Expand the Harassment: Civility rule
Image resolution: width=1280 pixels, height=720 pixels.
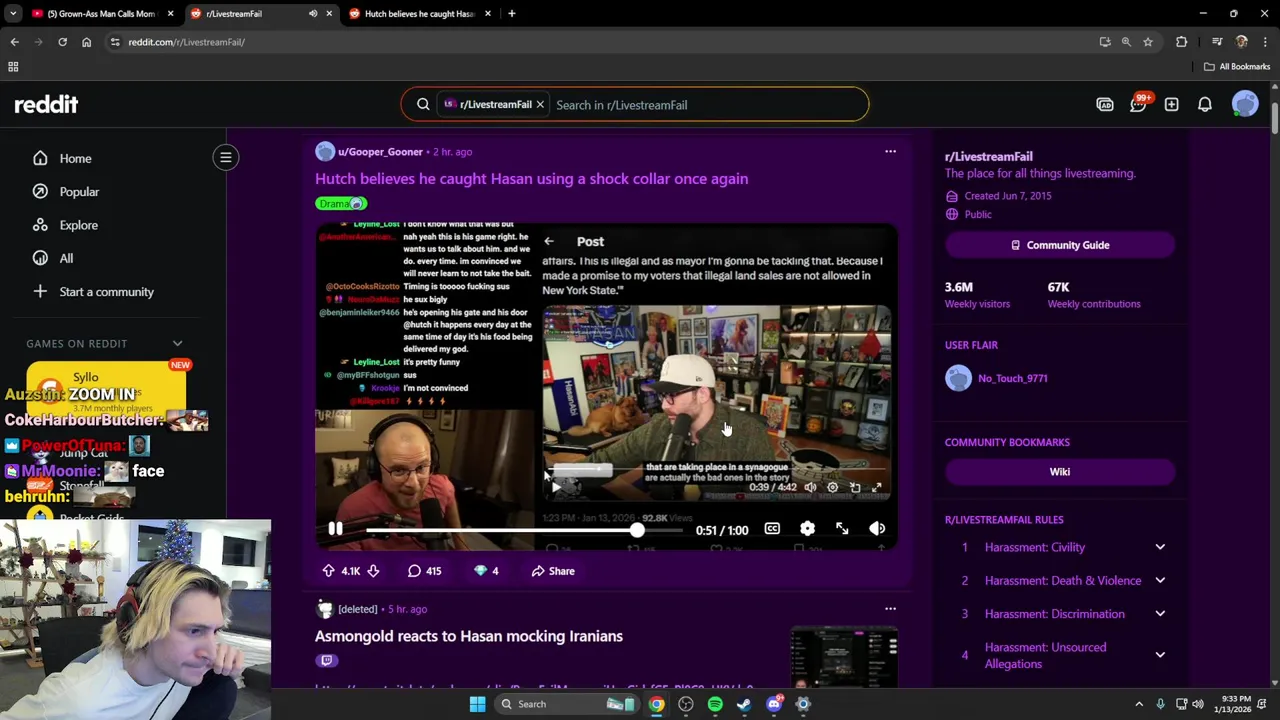point(1160,547)
